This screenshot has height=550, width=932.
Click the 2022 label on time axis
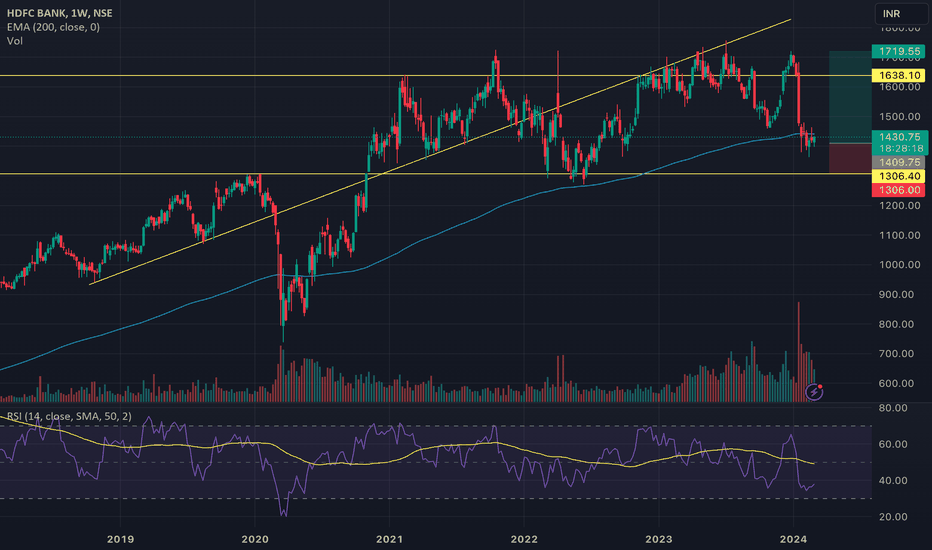pos(524,539)
